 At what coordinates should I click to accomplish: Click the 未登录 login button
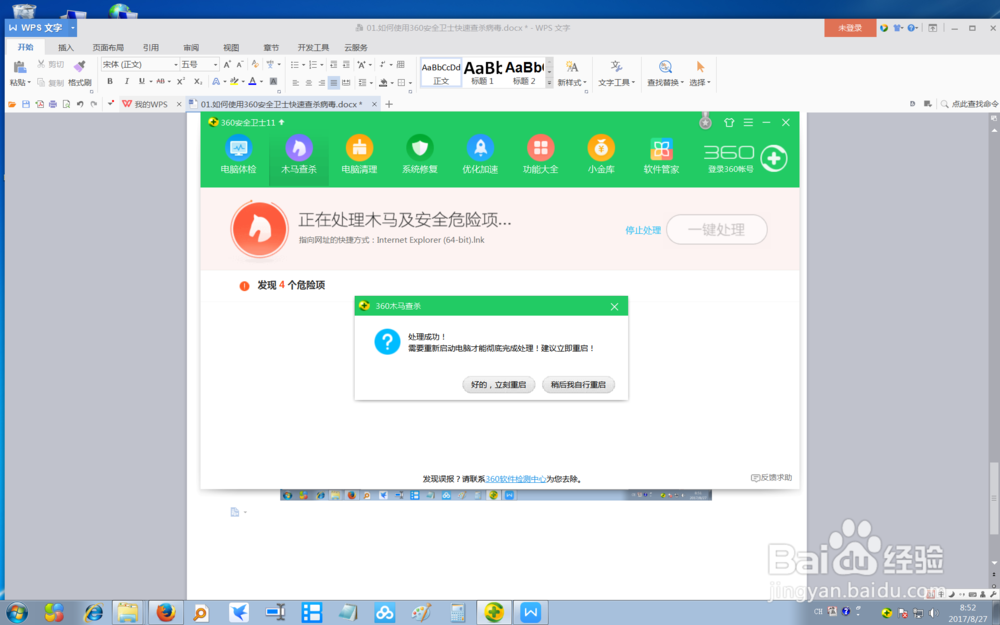(849, 28)
